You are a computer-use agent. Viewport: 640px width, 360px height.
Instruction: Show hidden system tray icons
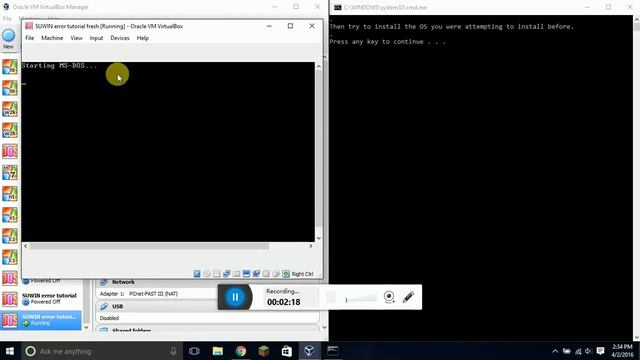(555, 351)
